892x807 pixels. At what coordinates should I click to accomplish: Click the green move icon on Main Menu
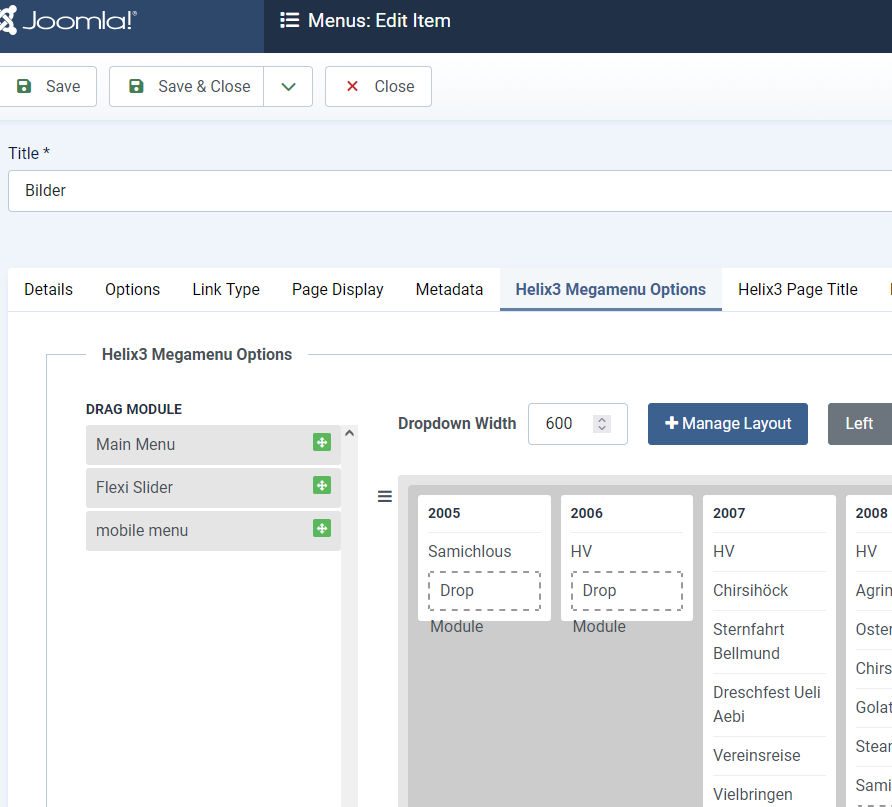point(322,443)
